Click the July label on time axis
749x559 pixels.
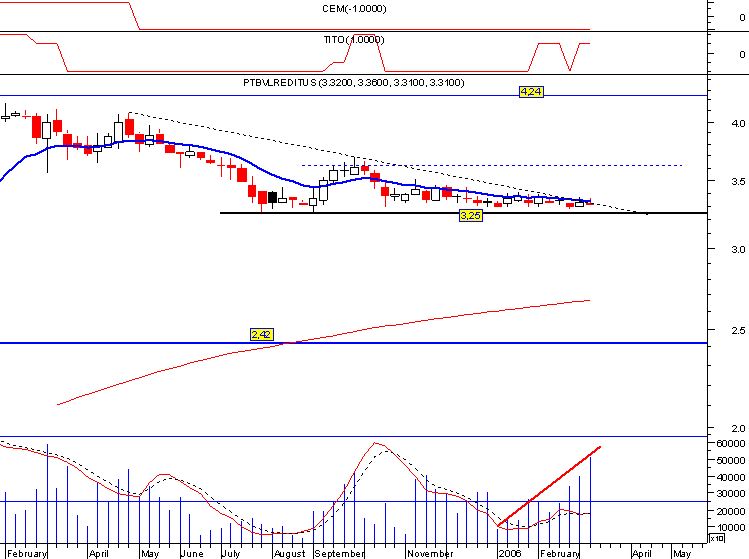coord(231,553)
